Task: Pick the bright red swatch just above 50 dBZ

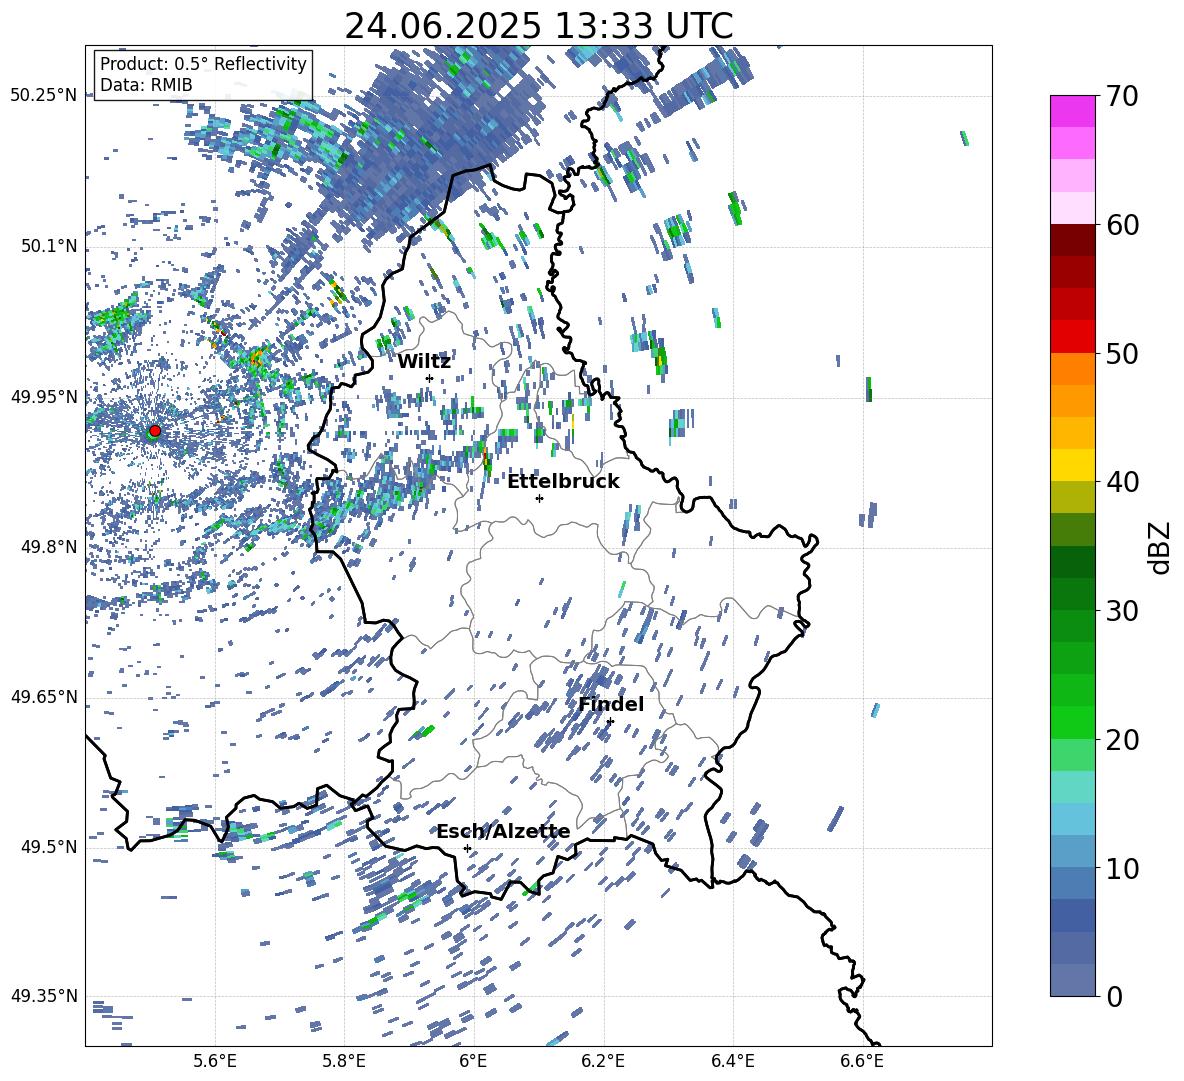Action: [1073, 337]
